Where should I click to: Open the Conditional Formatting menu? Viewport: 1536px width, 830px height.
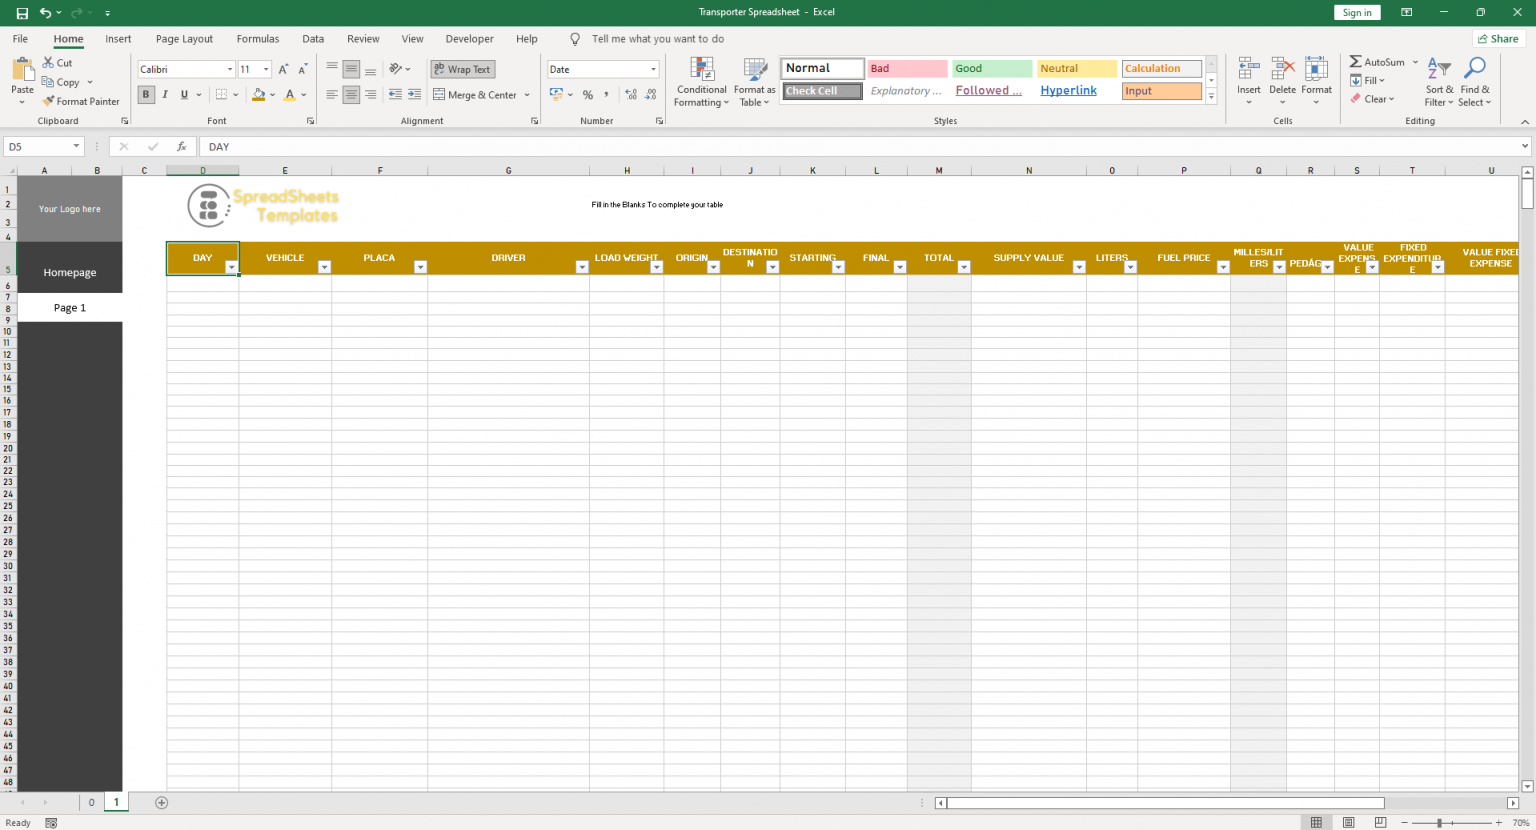(701, 83)
